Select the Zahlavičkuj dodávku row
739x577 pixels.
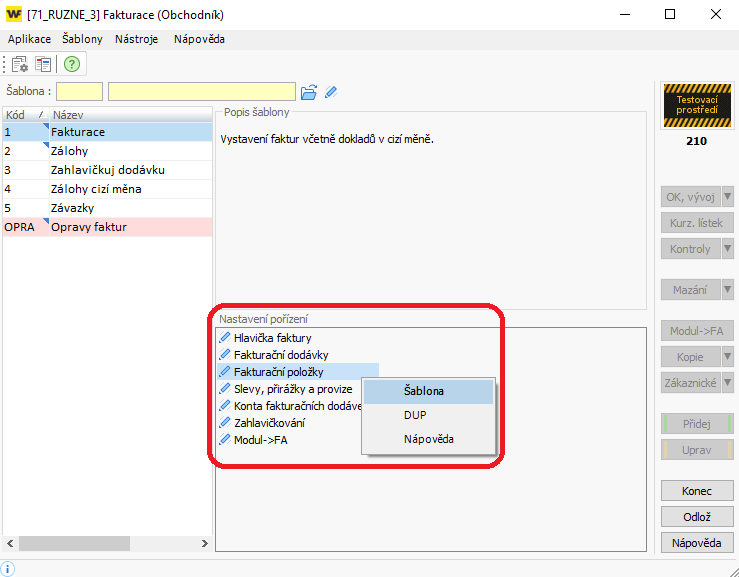[107, 170]
